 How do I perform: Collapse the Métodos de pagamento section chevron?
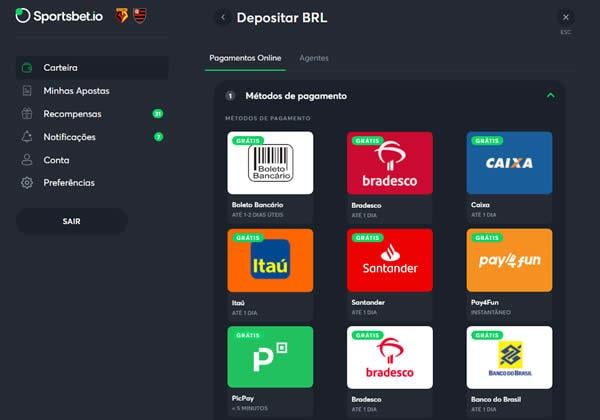tap(550, 95)
